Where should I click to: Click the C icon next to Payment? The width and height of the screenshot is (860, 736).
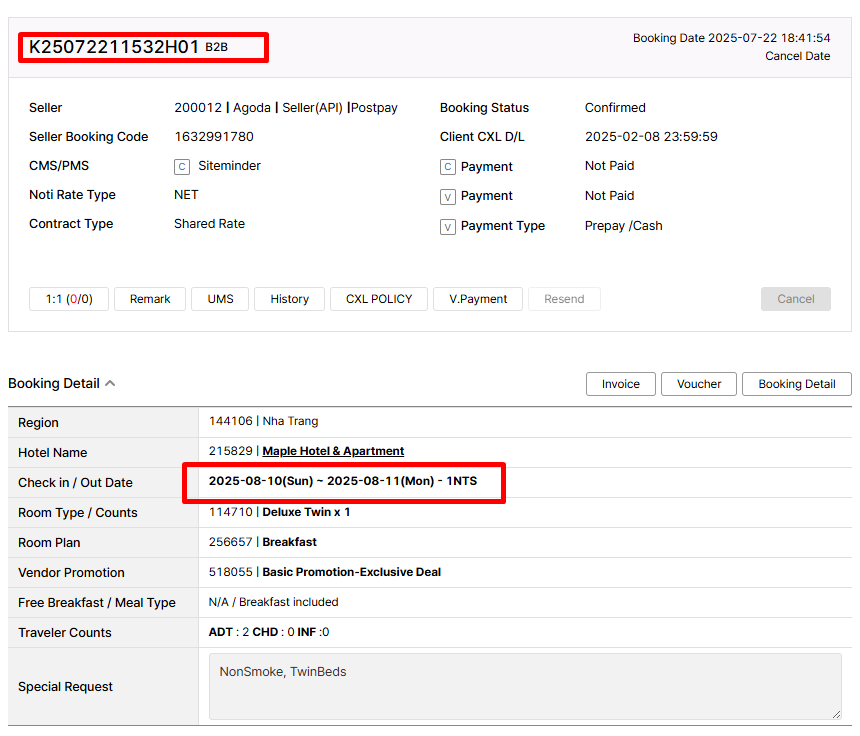tap(448, 167)
